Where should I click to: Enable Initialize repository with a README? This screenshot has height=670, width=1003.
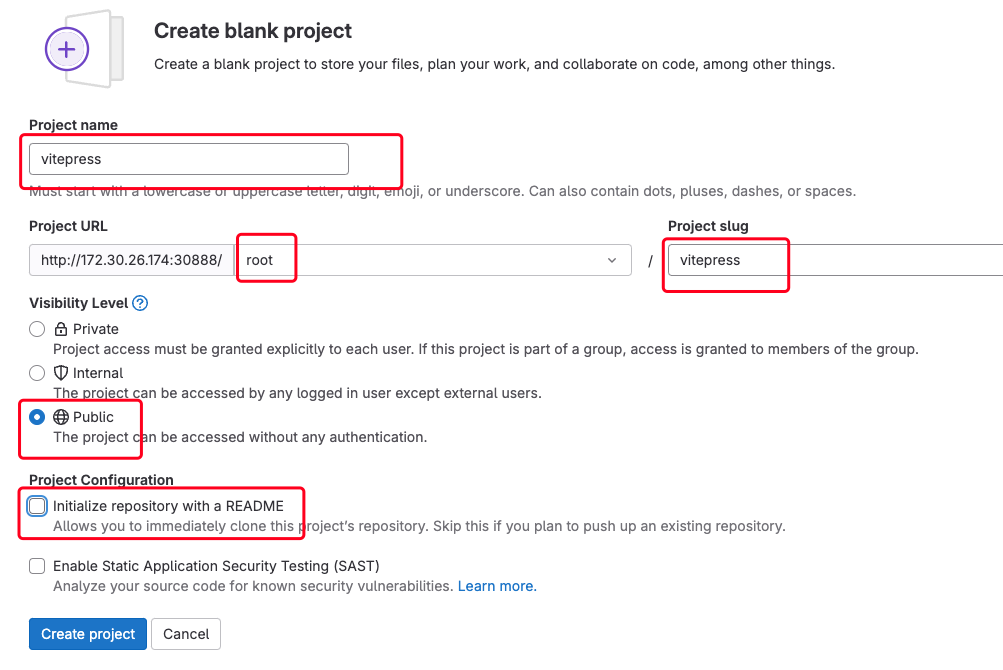coord(37,506)
